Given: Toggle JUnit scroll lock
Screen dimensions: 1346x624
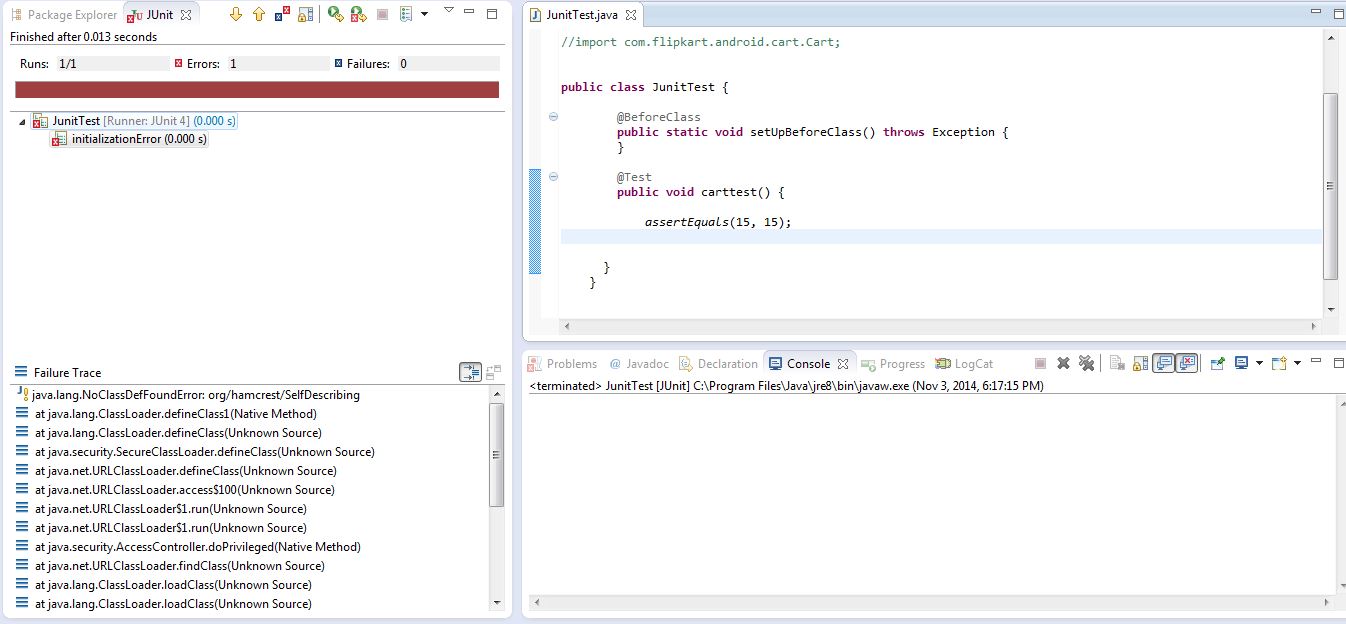Looking at the screenshot, I should (x=306, y=14).
